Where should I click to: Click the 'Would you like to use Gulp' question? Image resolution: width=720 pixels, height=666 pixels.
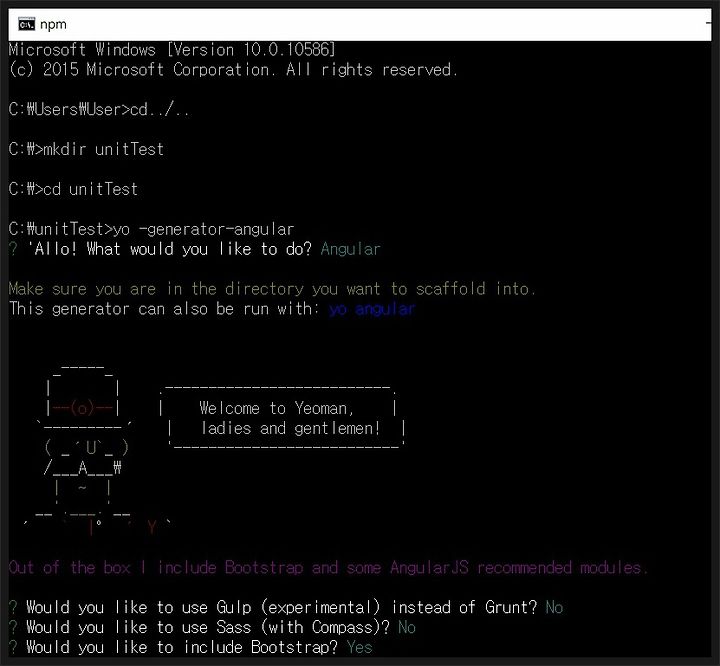281,608
